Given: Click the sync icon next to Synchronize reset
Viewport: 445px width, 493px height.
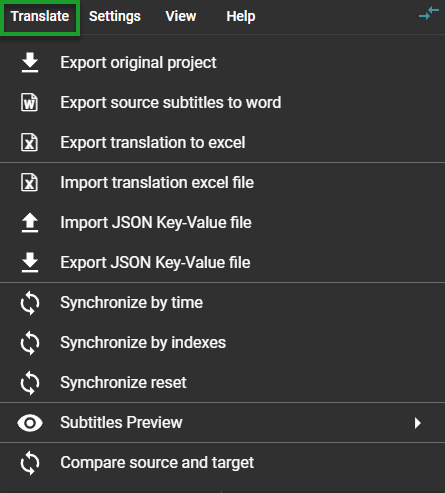Looking at the screenshot, I should (30, 383).
